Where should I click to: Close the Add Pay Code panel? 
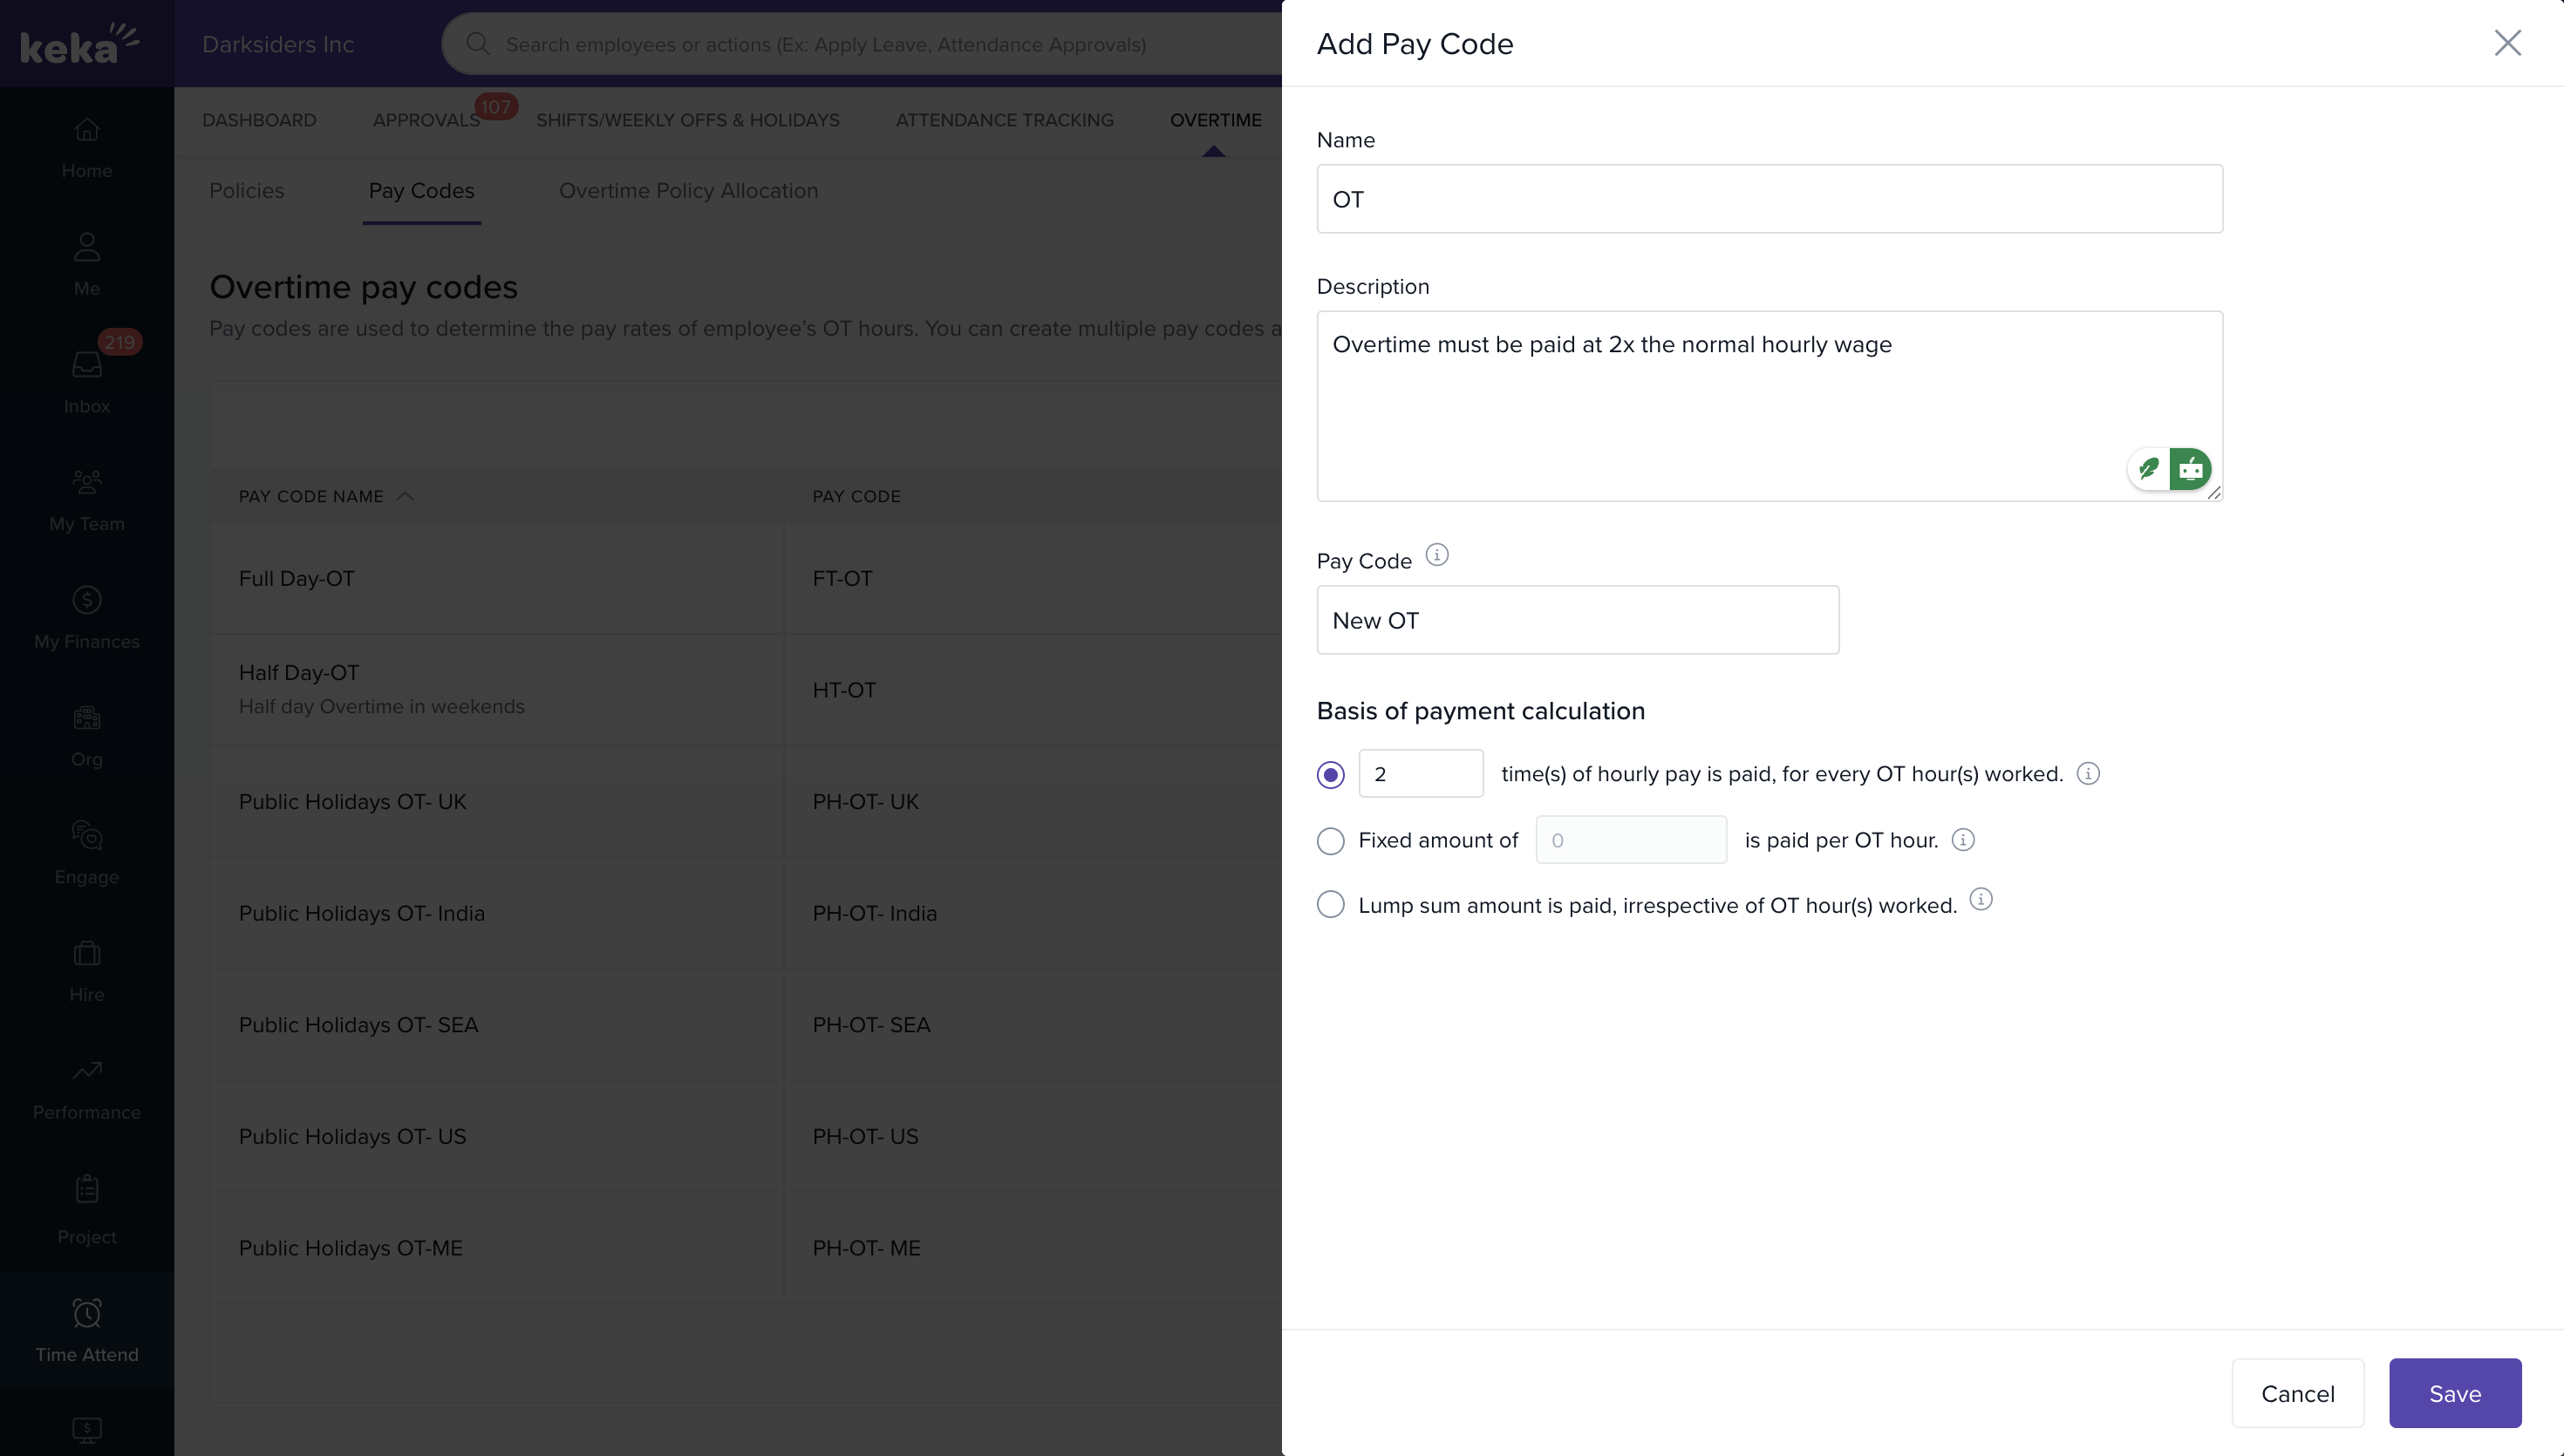2507,43
